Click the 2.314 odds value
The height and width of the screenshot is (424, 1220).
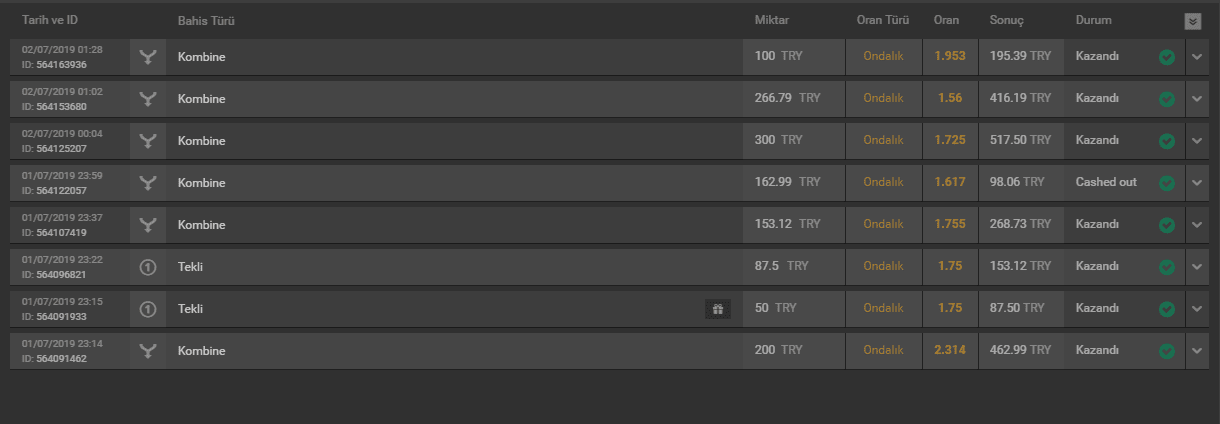coord(950,351)
